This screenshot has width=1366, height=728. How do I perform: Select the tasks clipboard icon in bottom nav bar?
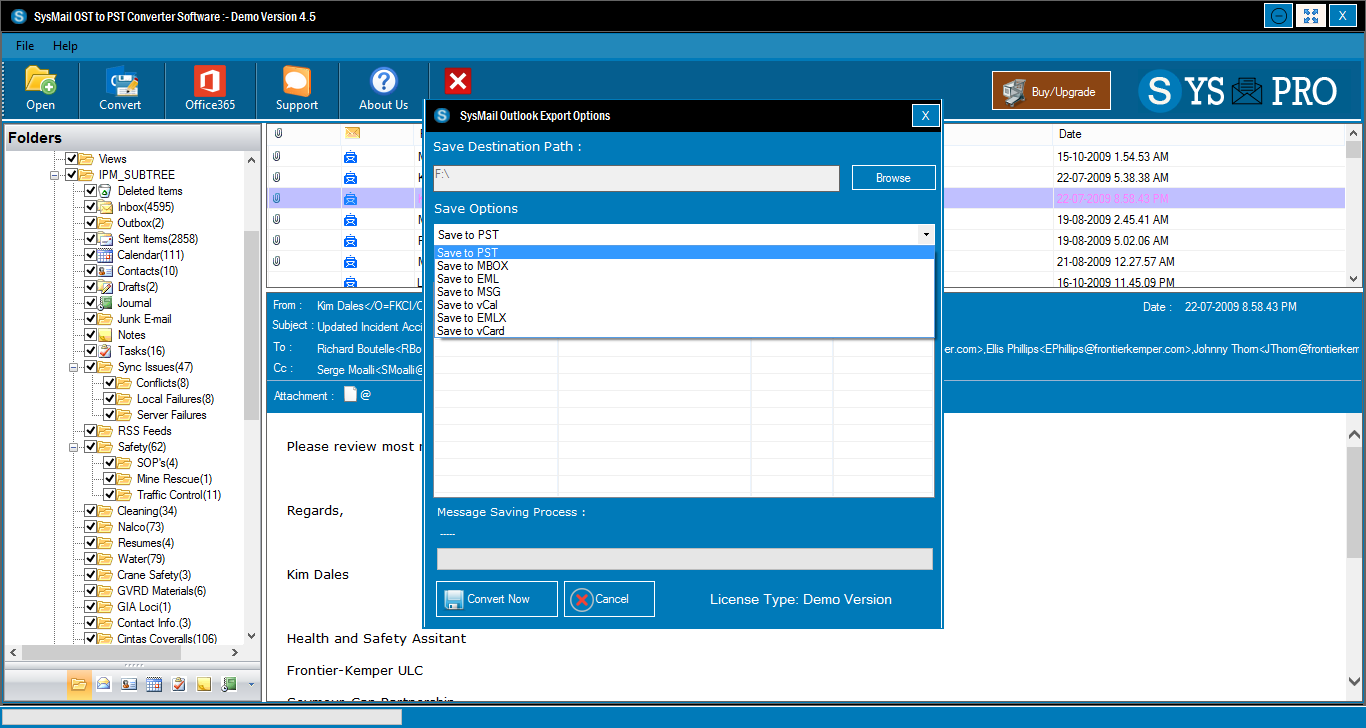click(x=178, y=684)
